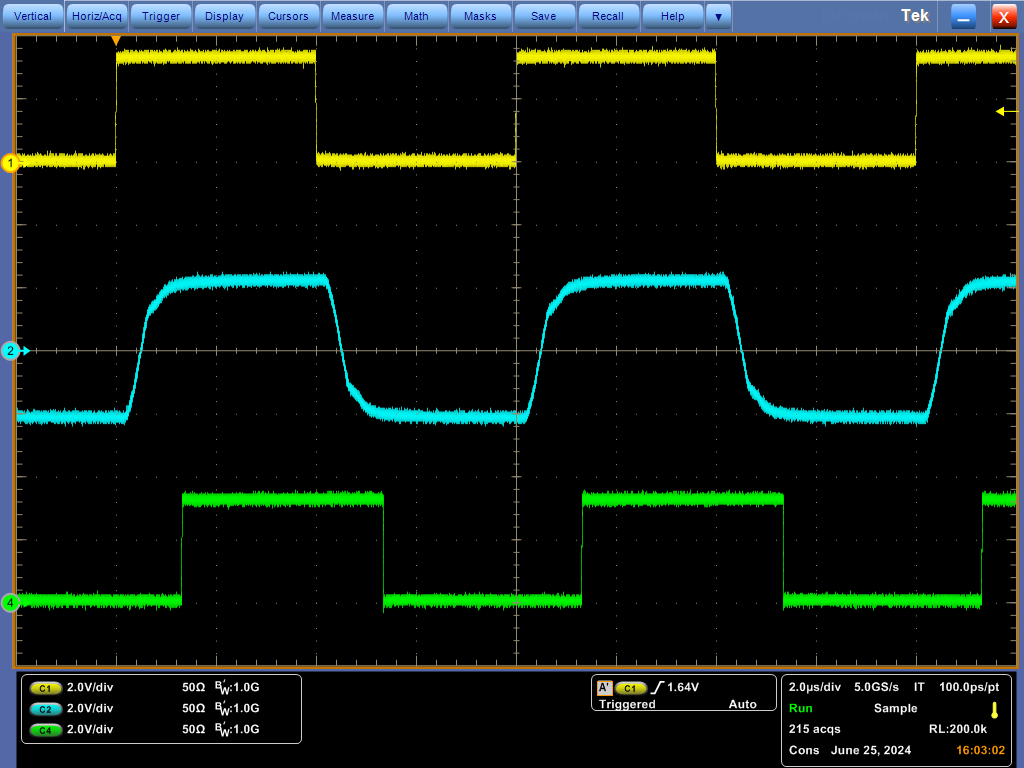Open the Measure menu
The image size is (1024, 768).
pyautogui.click(x=352, y=15)
